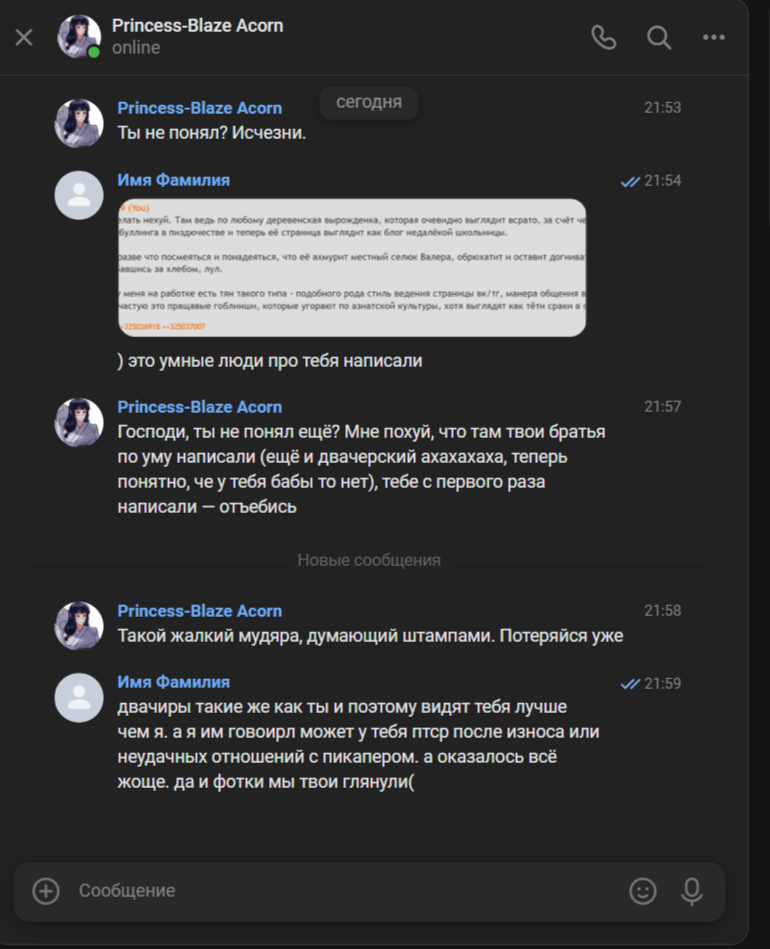Click sender name Princess-Blaze Acorn at 21:53
The image size is (770, 949).
(199, 108)
